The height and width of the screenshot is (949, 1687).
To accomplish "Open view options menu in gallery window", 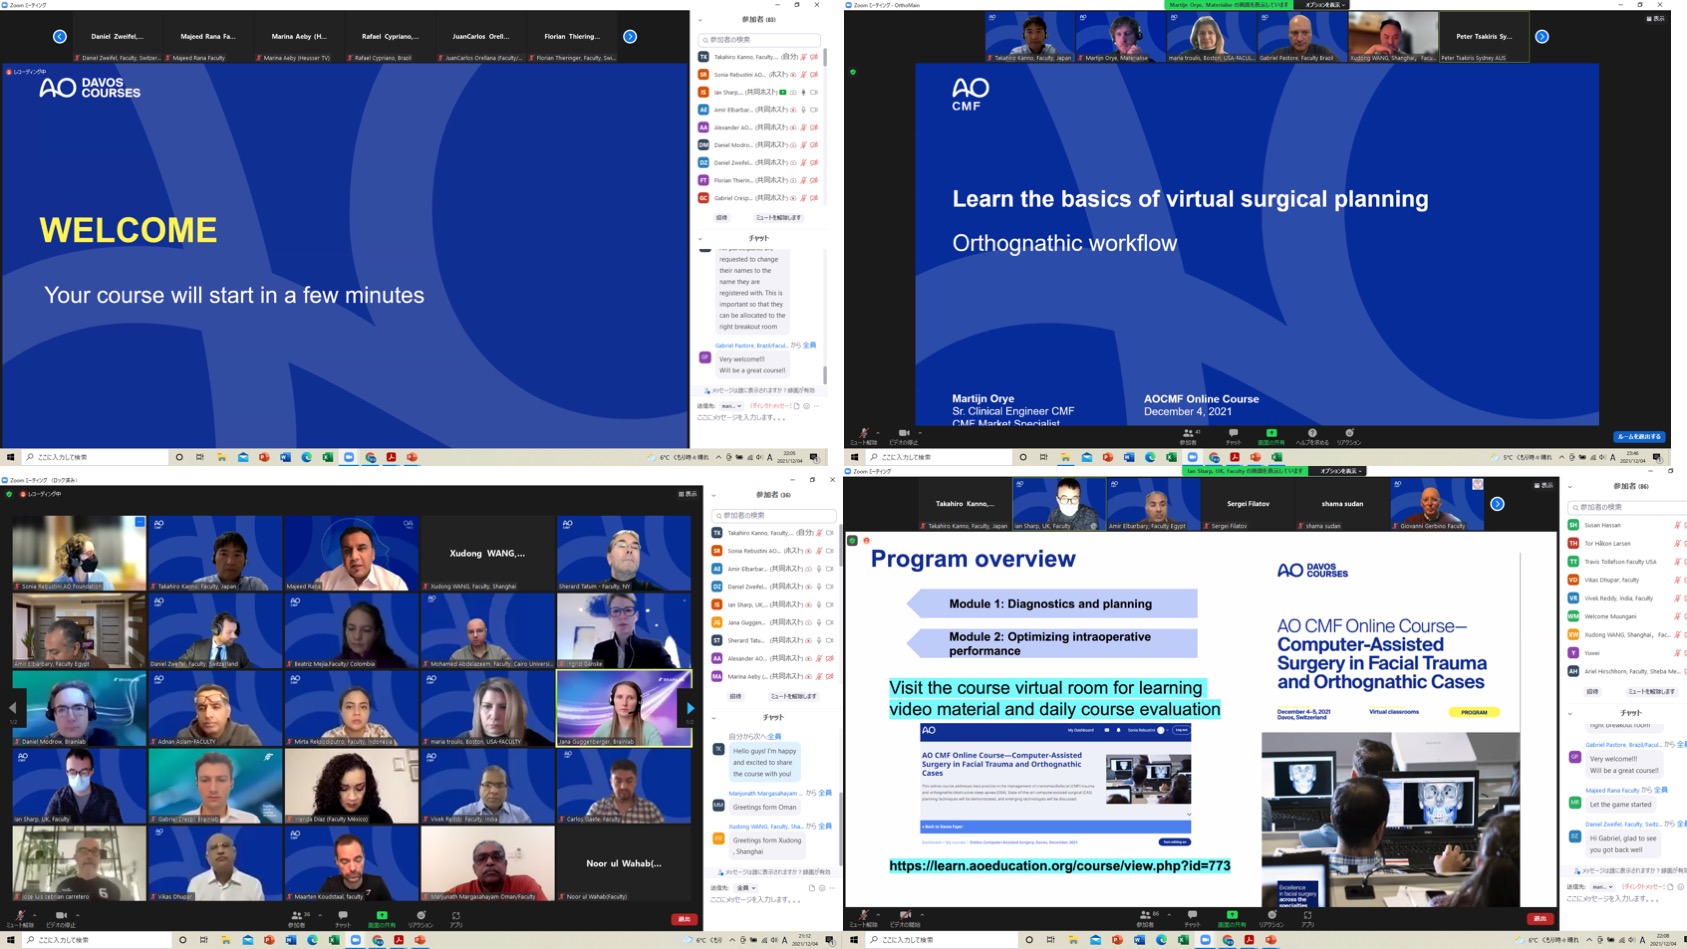I will 687,494.
